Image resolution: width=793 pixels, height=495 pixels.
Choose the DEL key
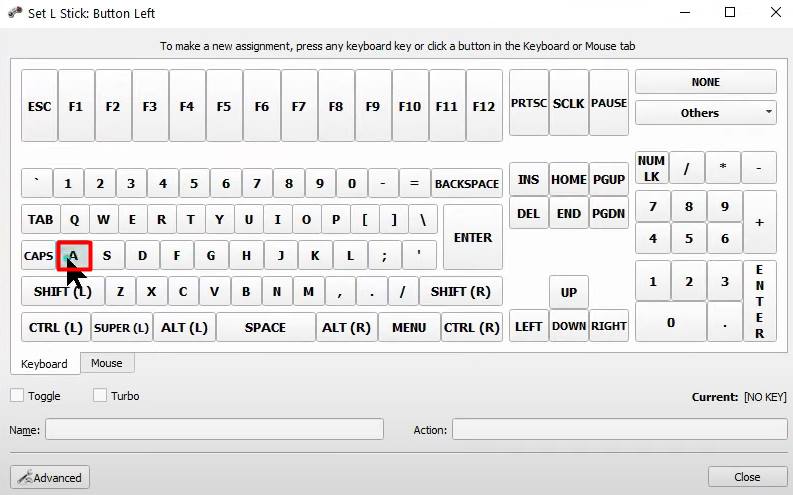(528, 213)
